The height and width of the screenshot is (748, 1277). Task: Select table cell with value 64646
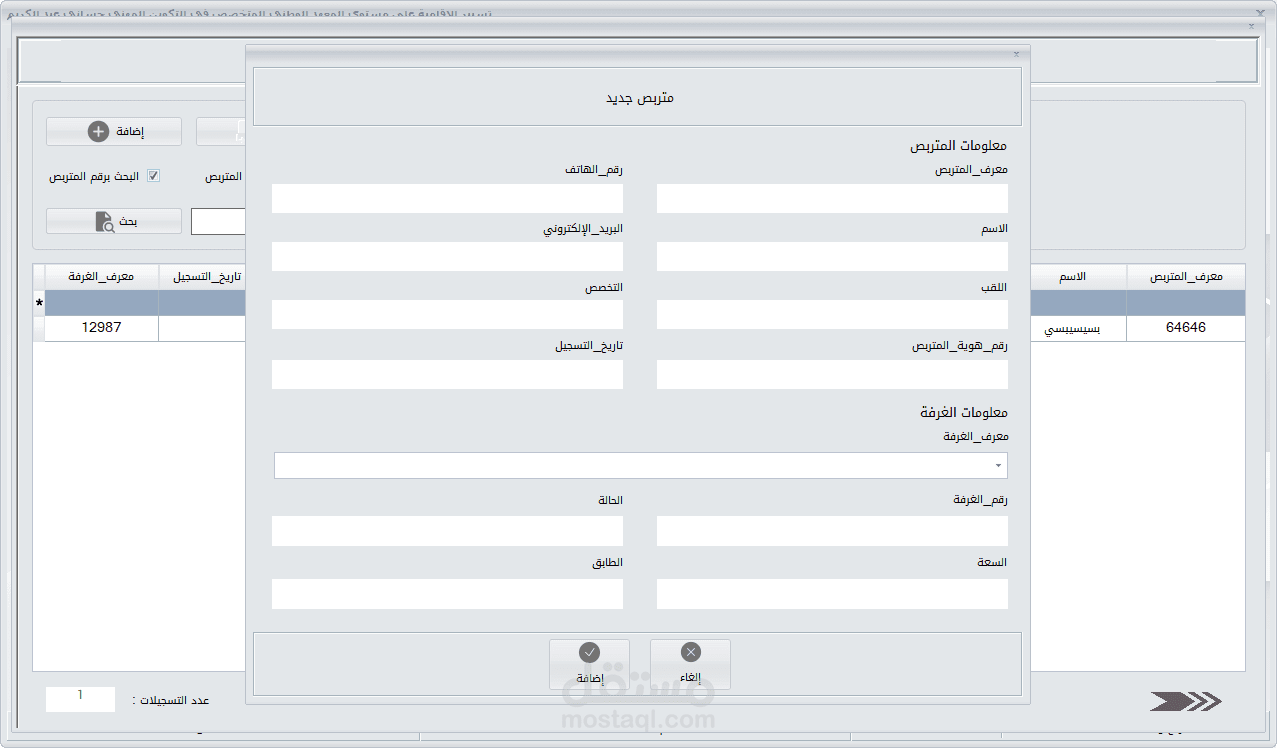[x=1185, y=328]
